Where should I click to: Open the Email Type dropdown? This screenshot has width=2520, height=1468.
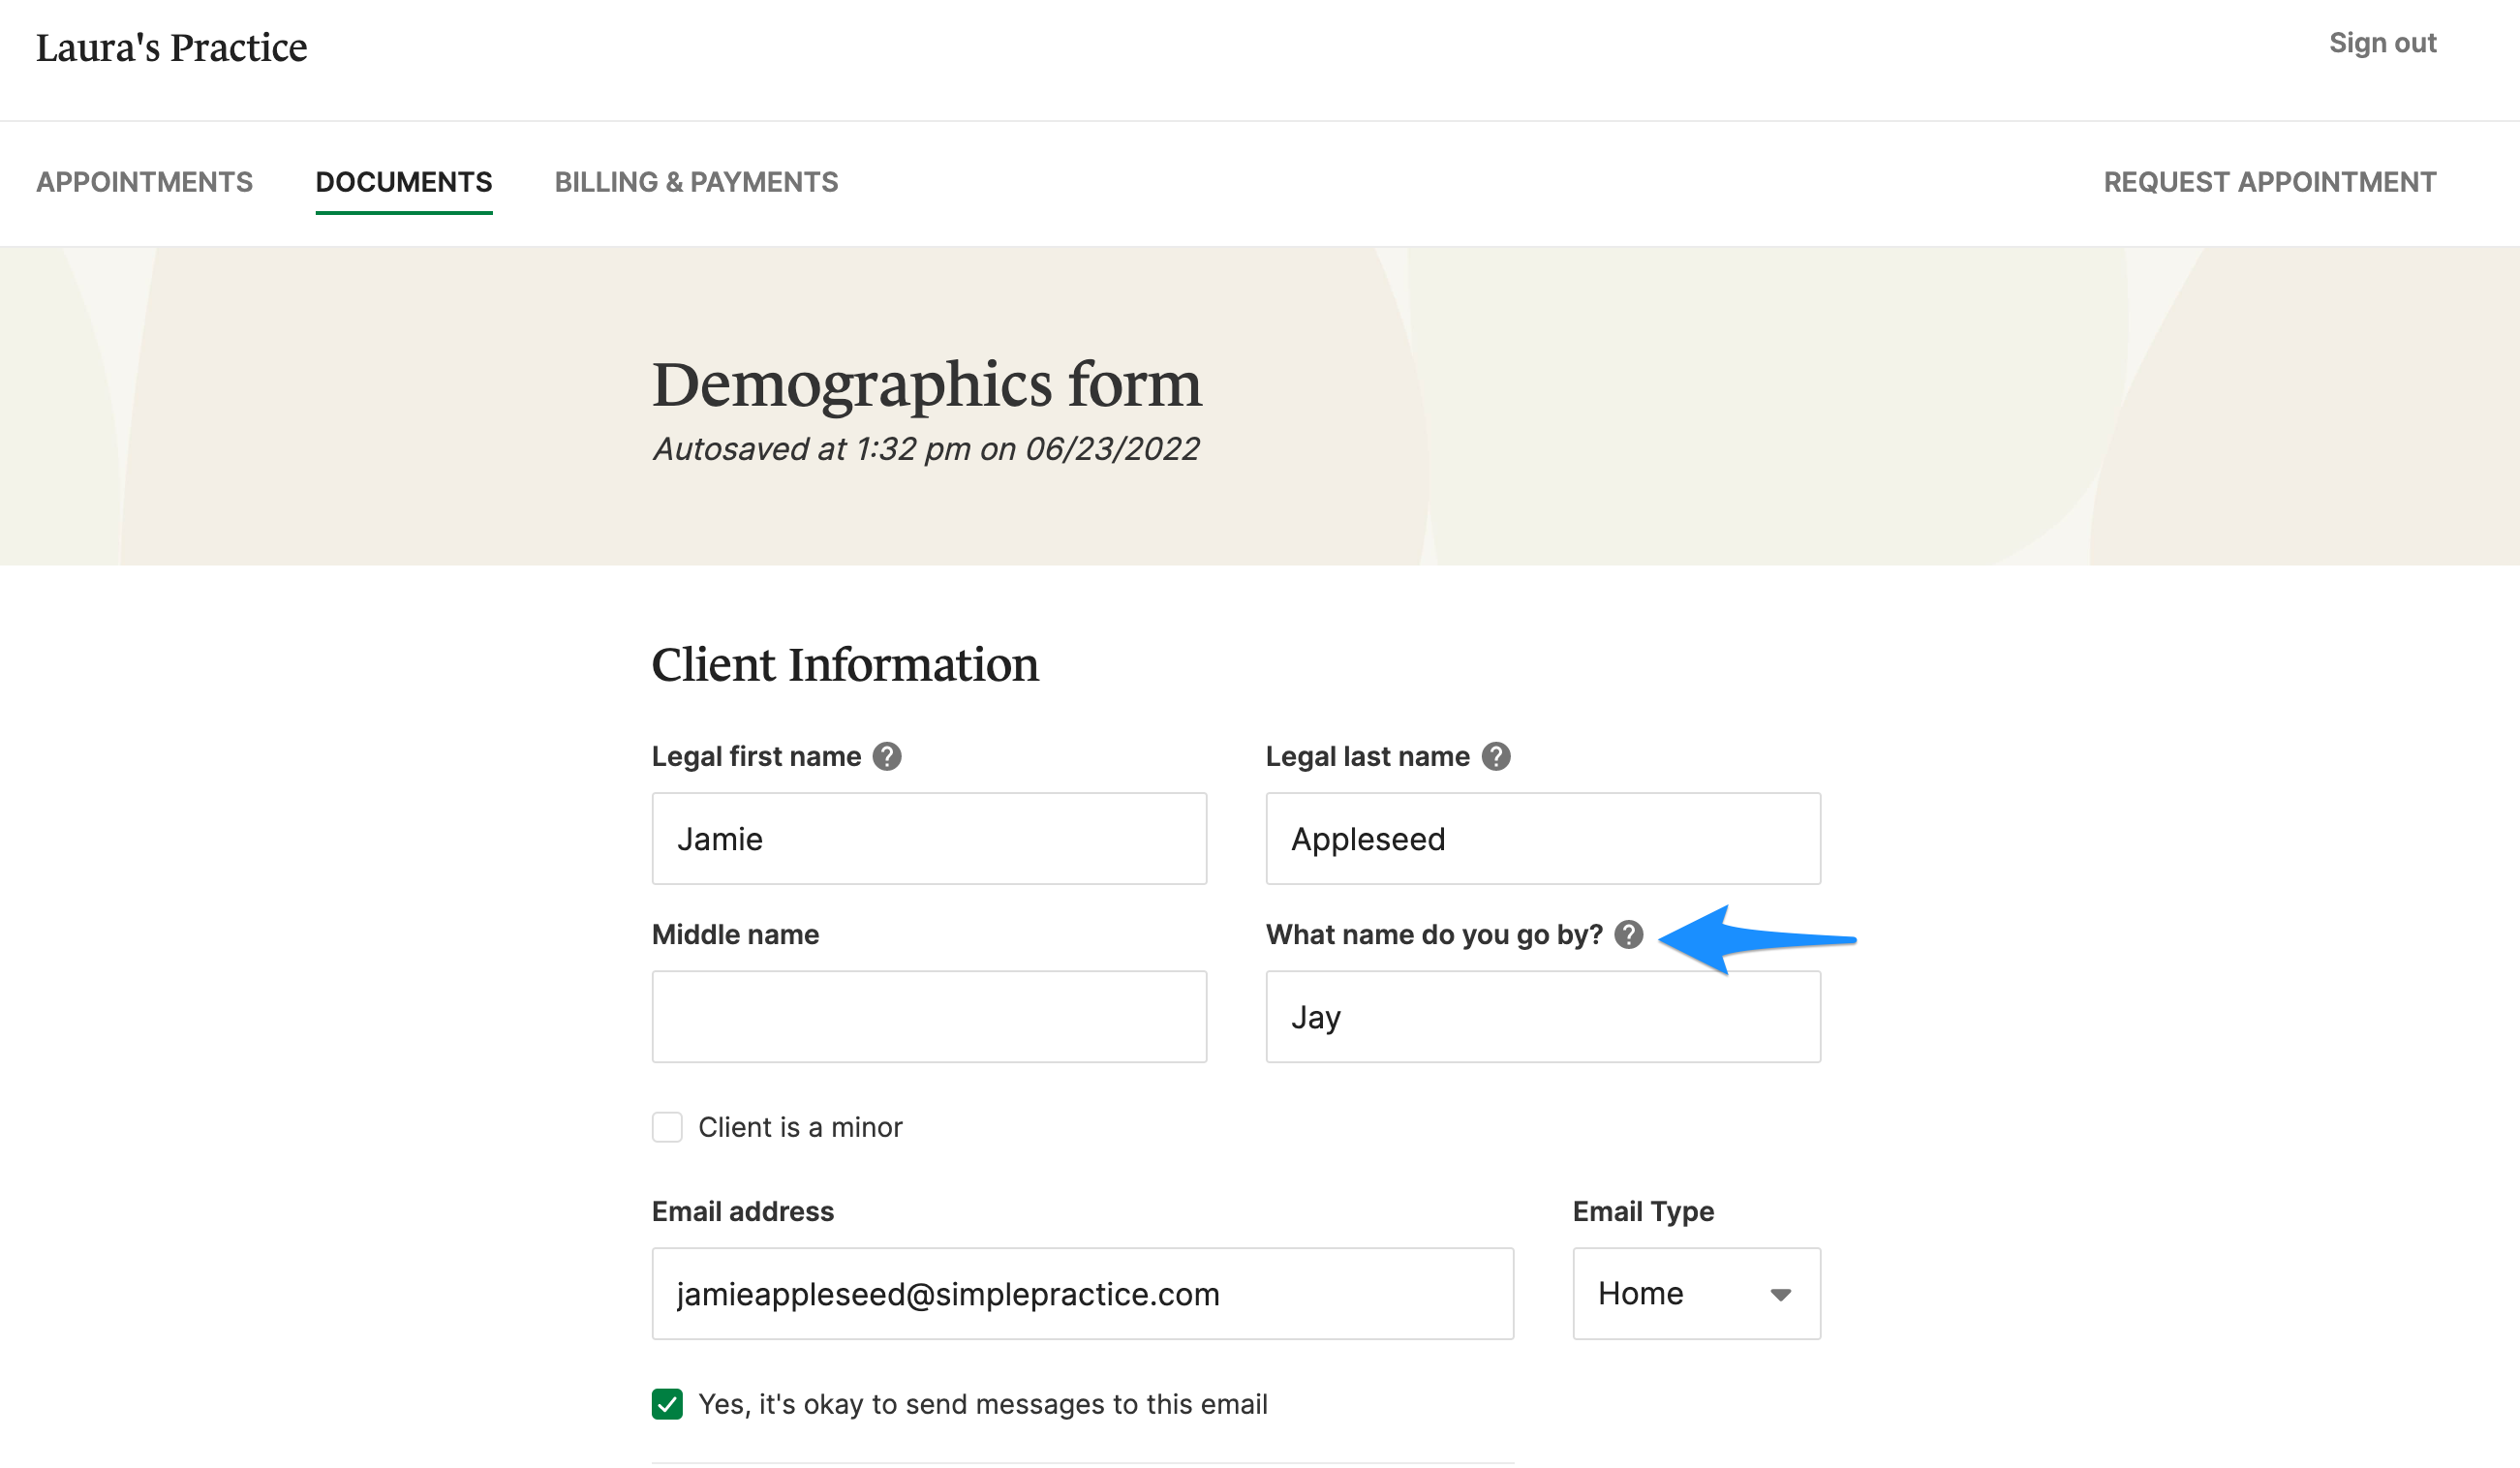1695,1294
